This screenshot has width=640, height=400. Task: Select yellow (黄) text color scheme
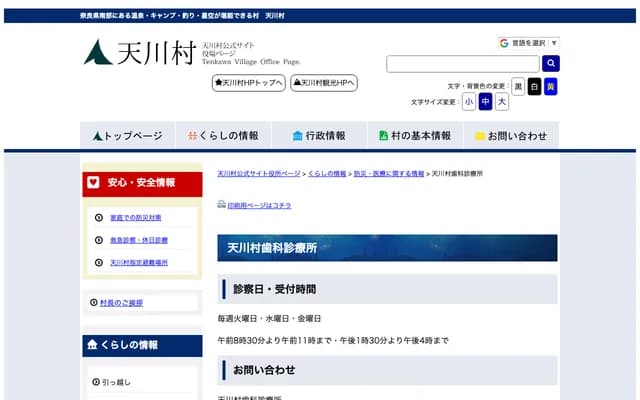[550, 87]
